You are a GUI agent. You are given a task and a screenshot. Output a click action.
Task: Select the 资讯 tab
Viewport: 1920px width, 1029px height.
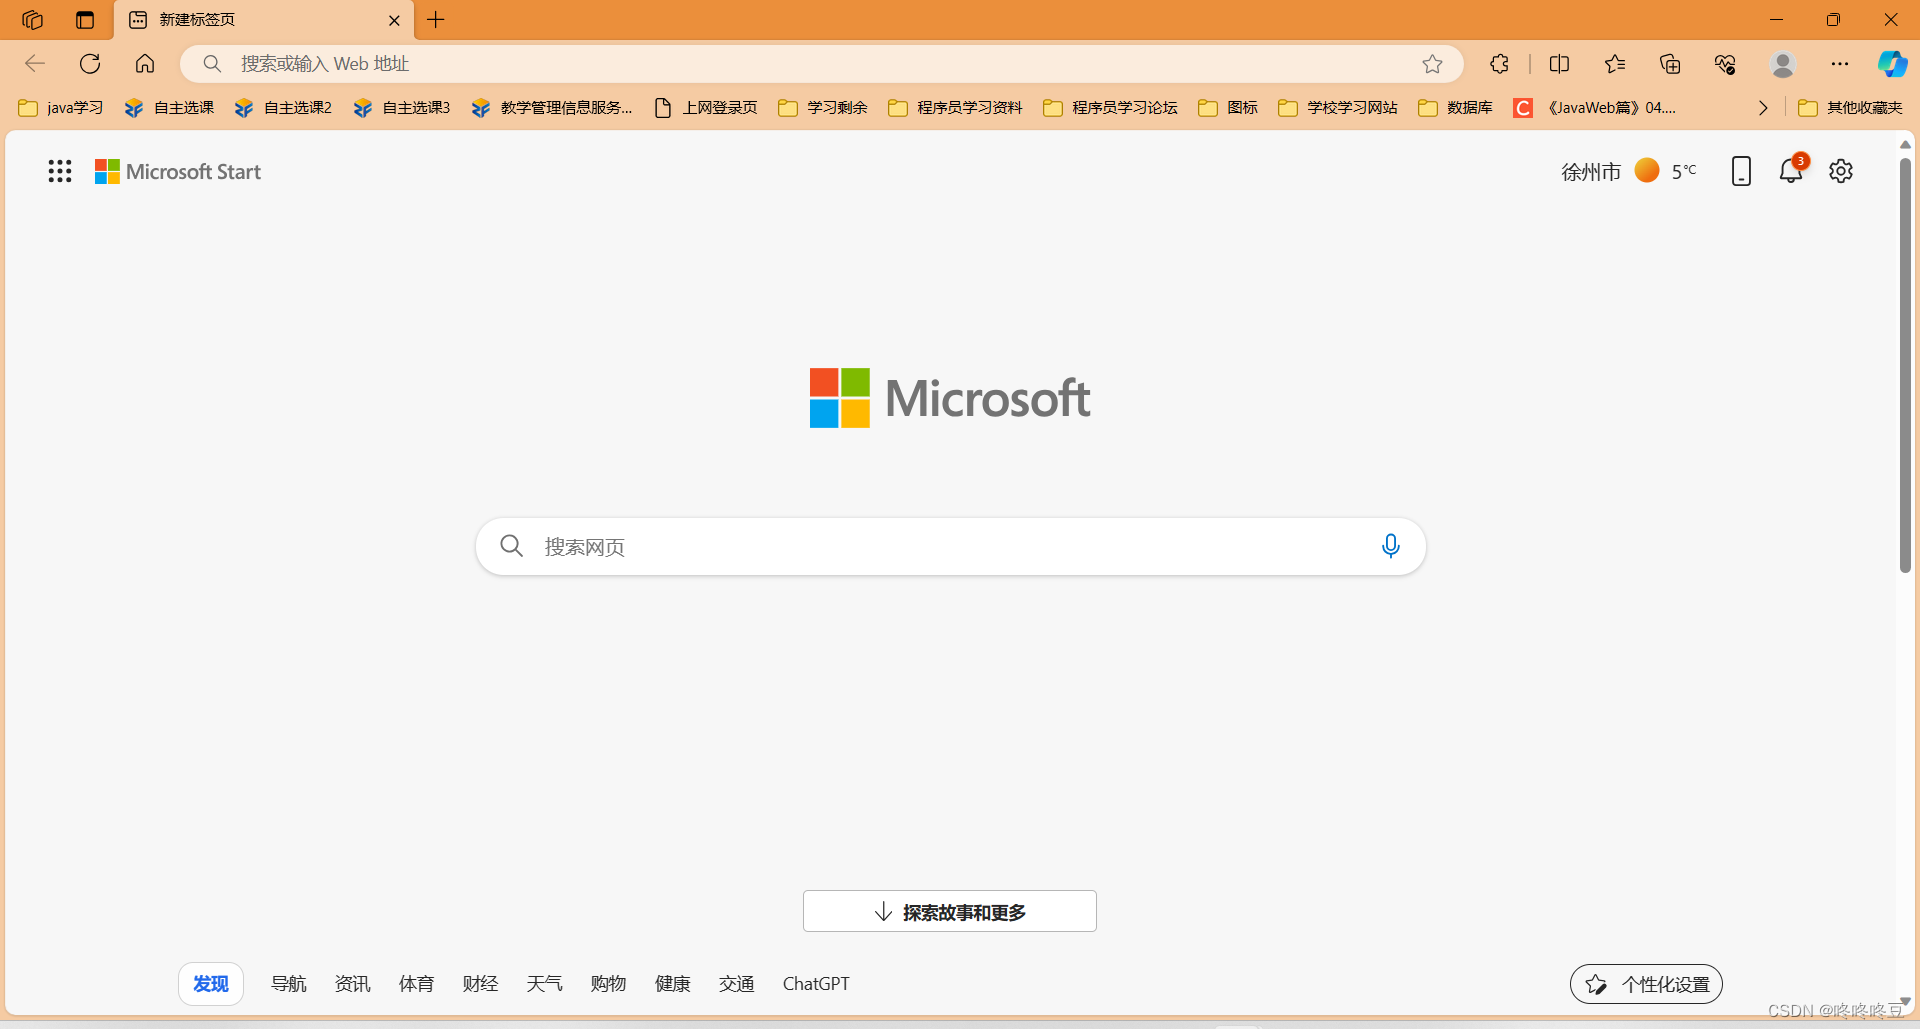tap(353, 984)
